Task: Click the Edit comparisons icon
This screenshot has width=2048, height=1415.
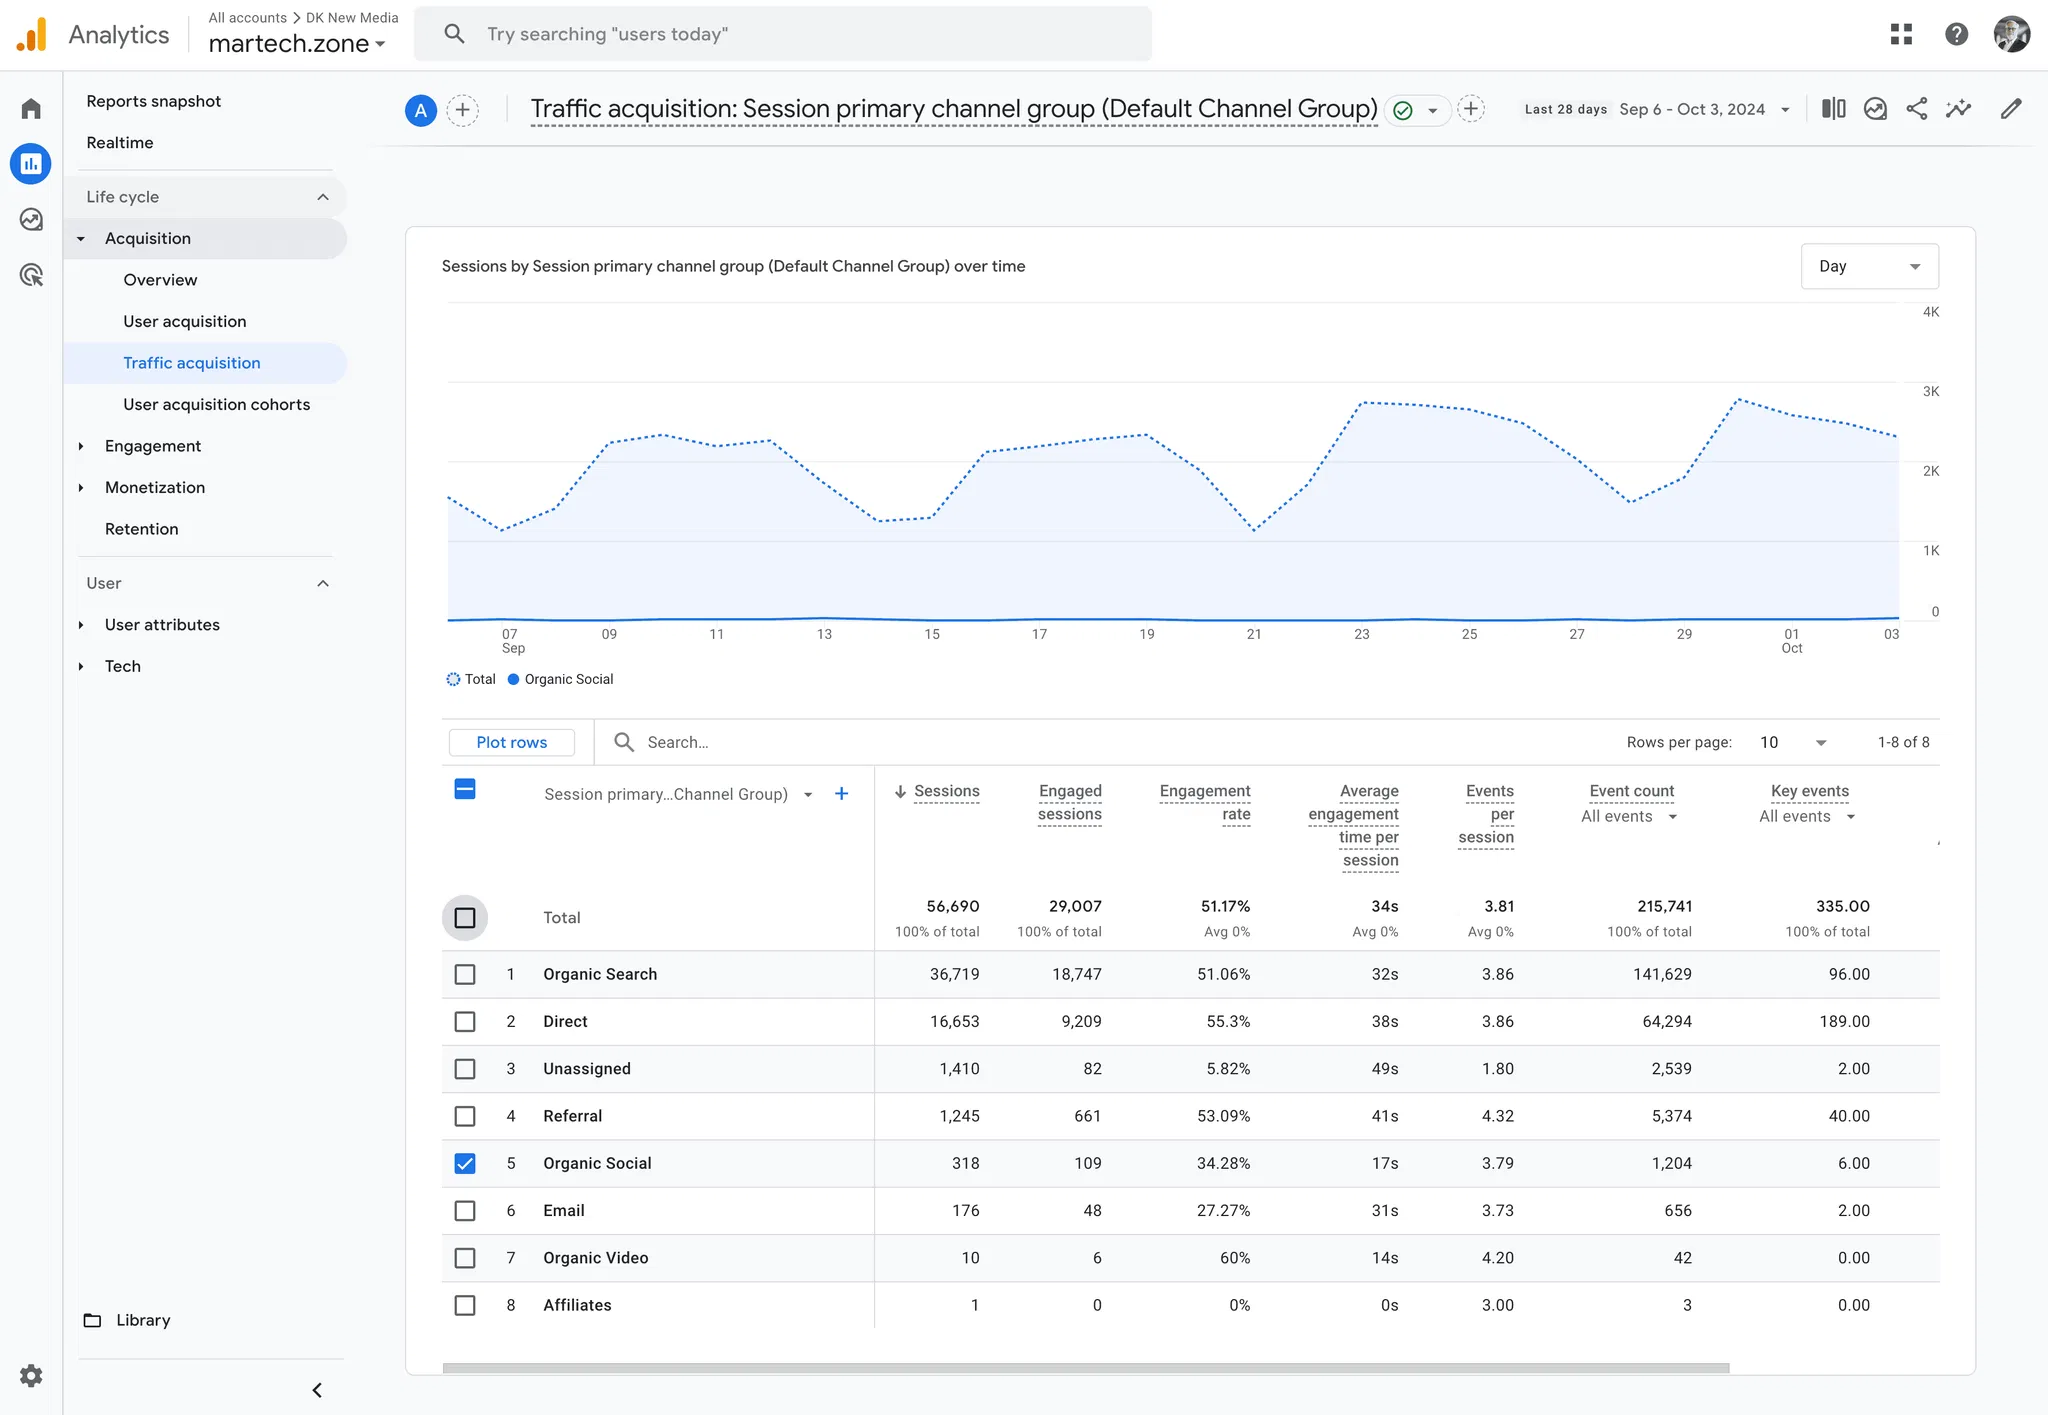Action: (1833, 109)
